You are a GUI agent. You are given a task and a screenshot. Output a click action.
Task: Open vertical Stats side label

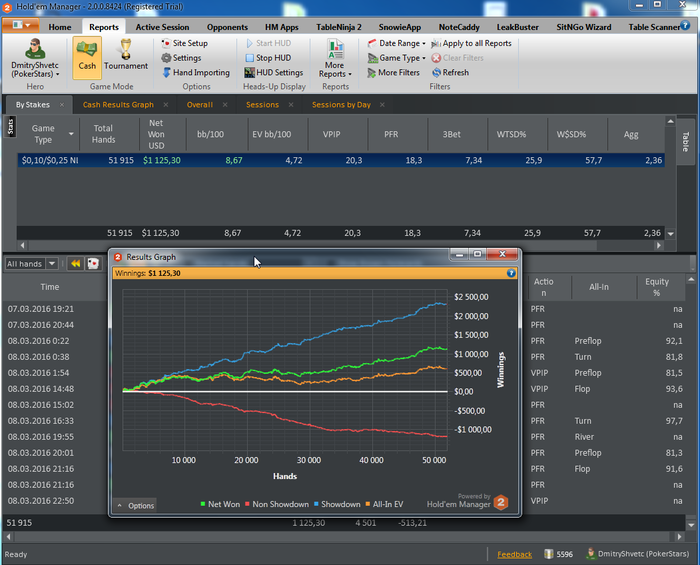[11, 126]
